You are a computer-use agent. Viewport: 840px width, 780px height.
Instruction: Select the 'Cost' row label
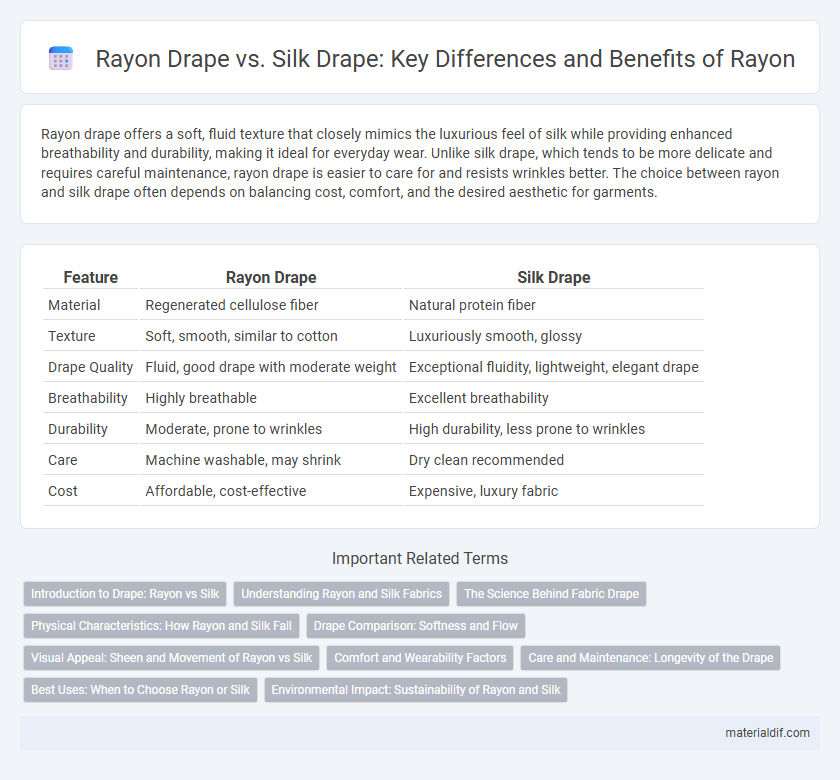click(63, 491)
